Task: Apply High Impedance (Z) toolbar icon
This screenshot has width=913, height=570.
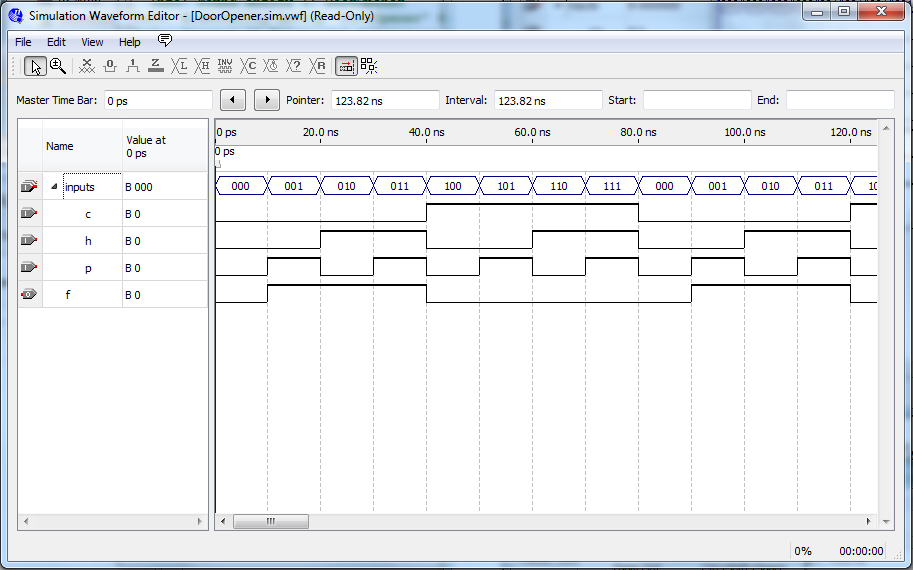Action: coord(155,66)
